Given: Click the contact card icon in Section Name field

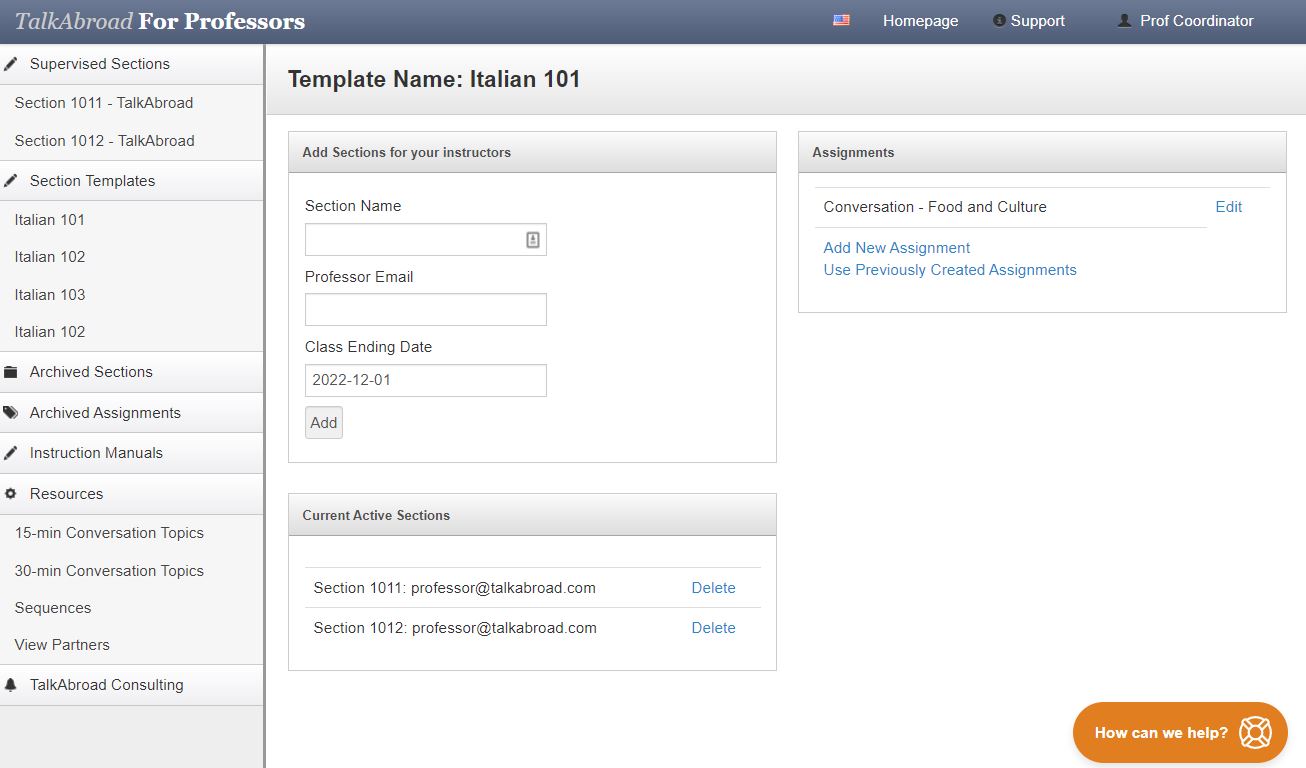Looking at the screenshot, I should 533,240.
